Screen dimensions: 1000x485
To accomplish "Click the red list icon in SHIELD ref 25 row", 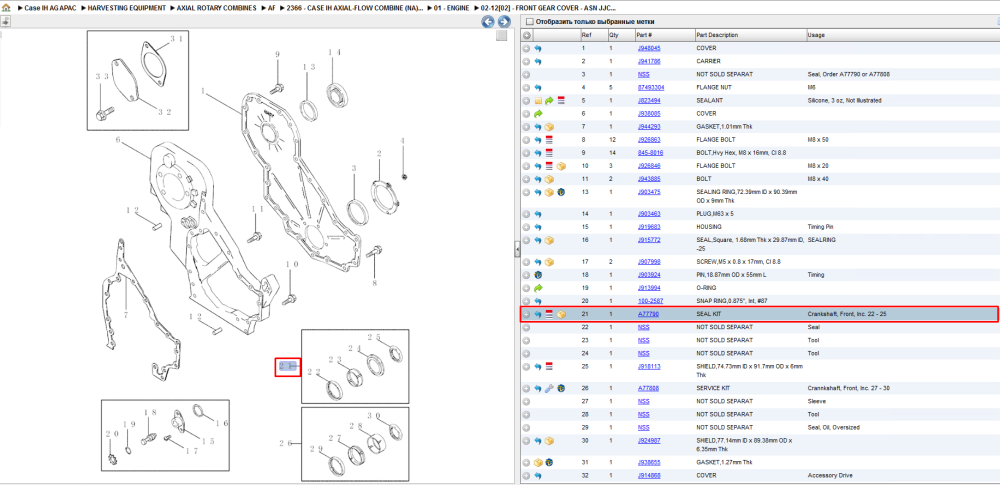I will point(549,366).
